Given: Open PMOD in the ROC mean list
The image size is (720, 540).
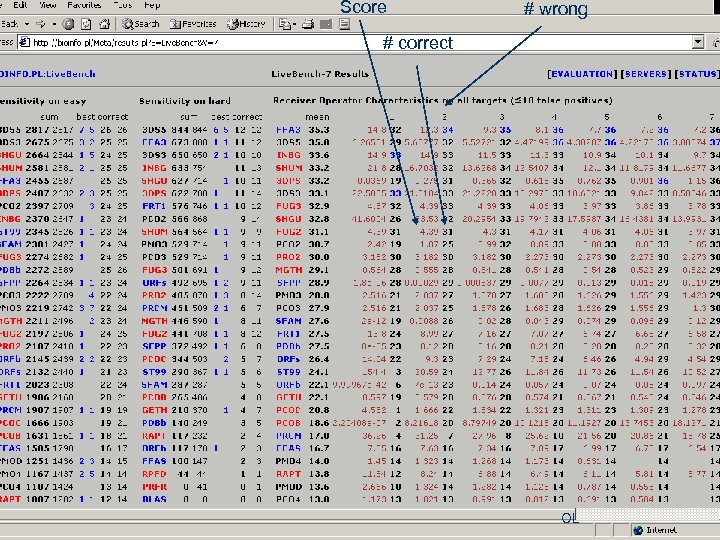Looking at the screenshot, I should tap(288, 487).
